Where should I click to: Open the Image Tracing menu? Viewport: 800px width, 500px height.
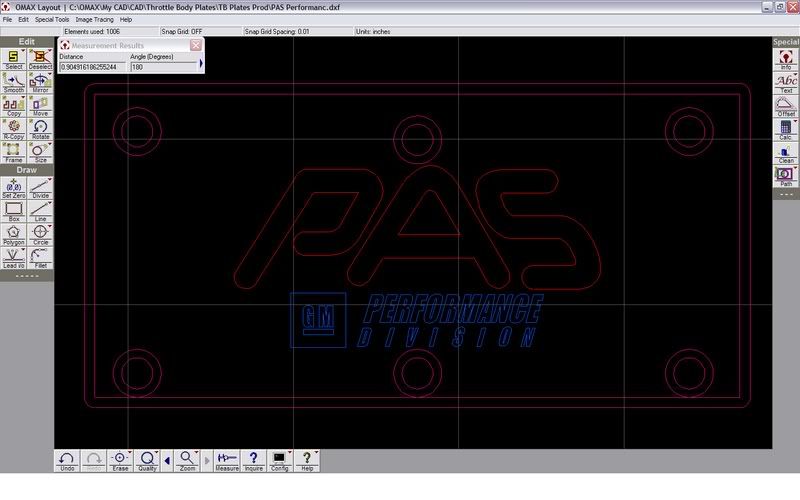pyautogui.click(x=95, y=19)
